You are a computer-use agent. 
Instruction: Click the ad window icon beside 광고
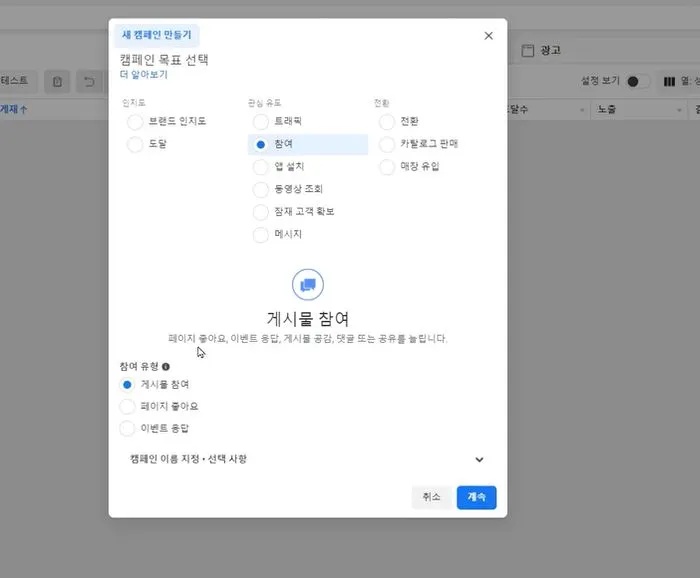pos(528,51)
